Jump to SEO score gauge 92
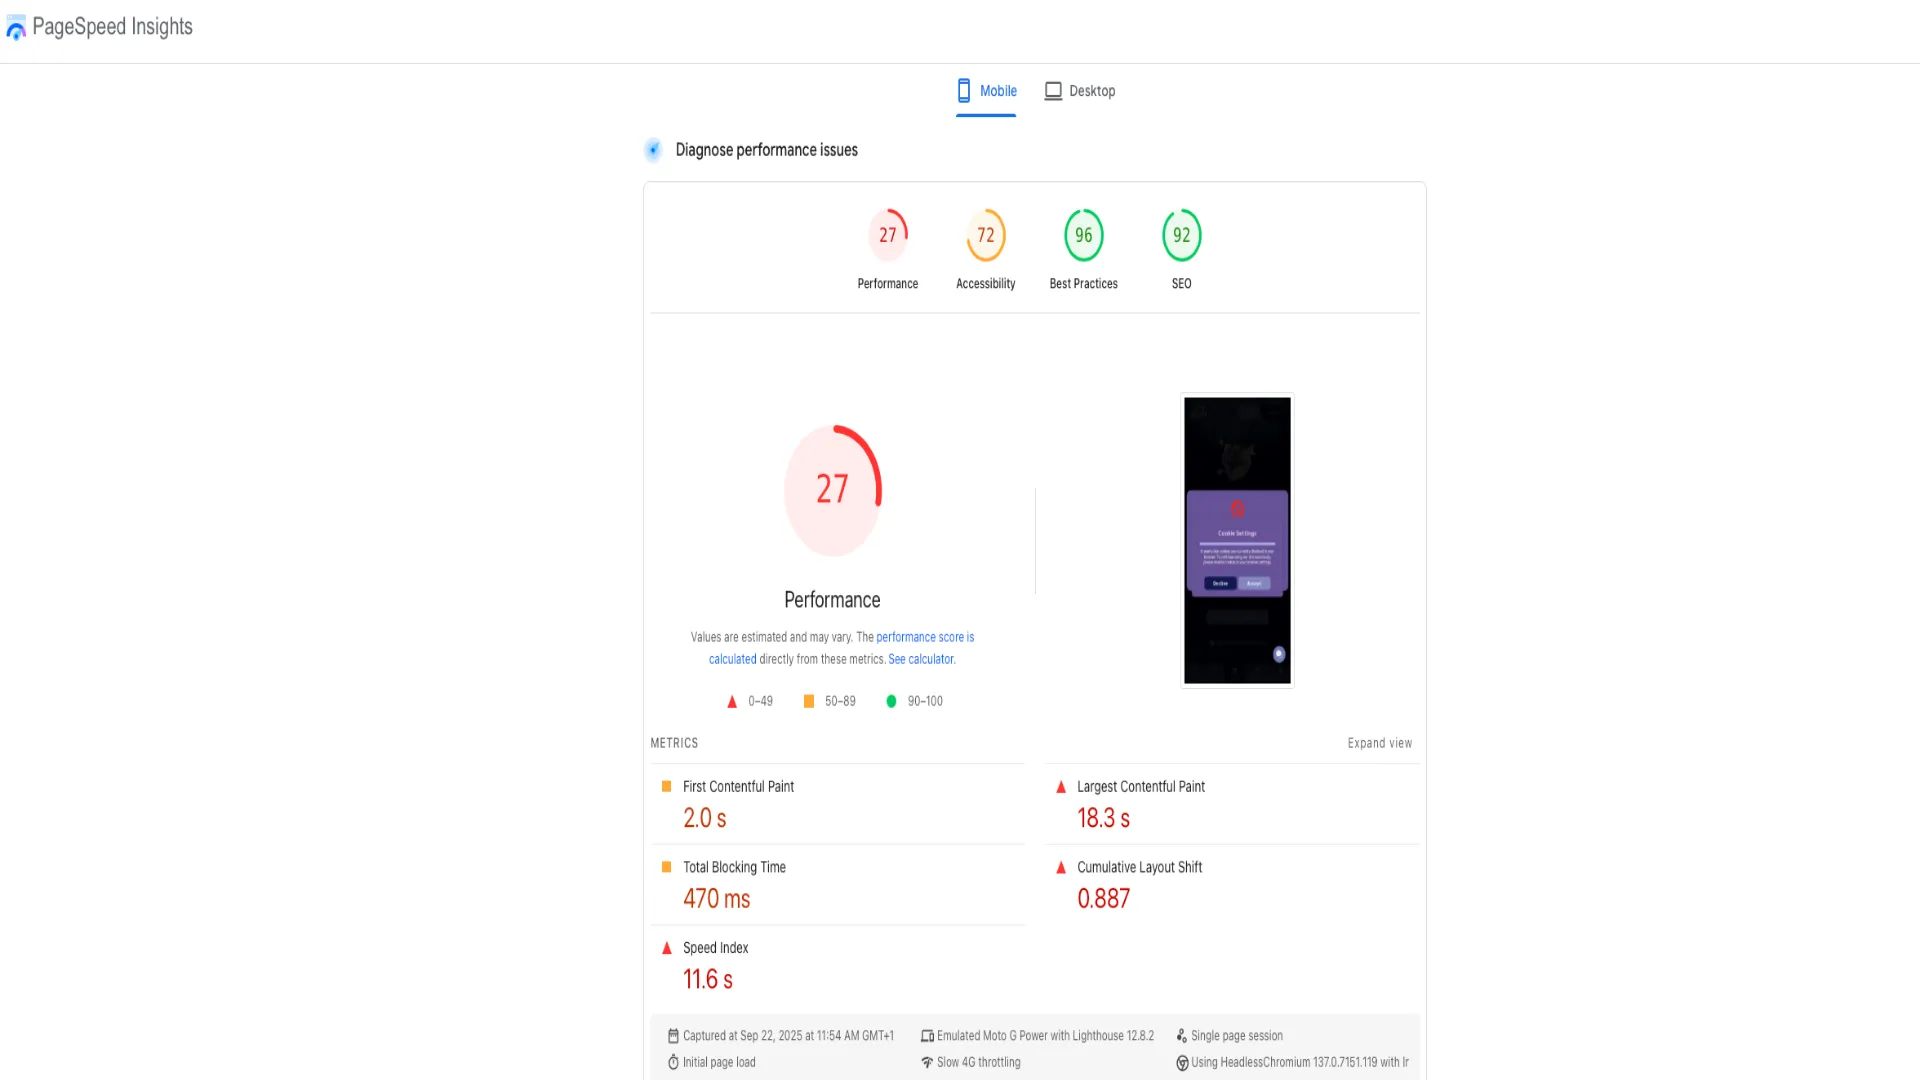 (x=1181, y=236)
